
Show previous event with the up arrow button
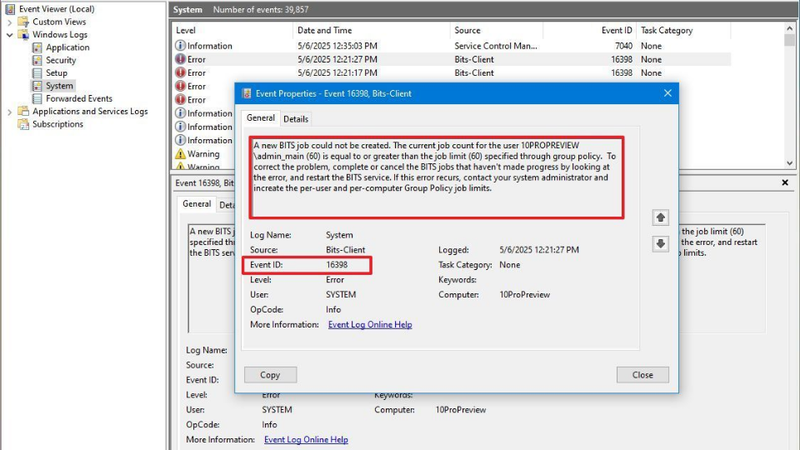(660, 217)
